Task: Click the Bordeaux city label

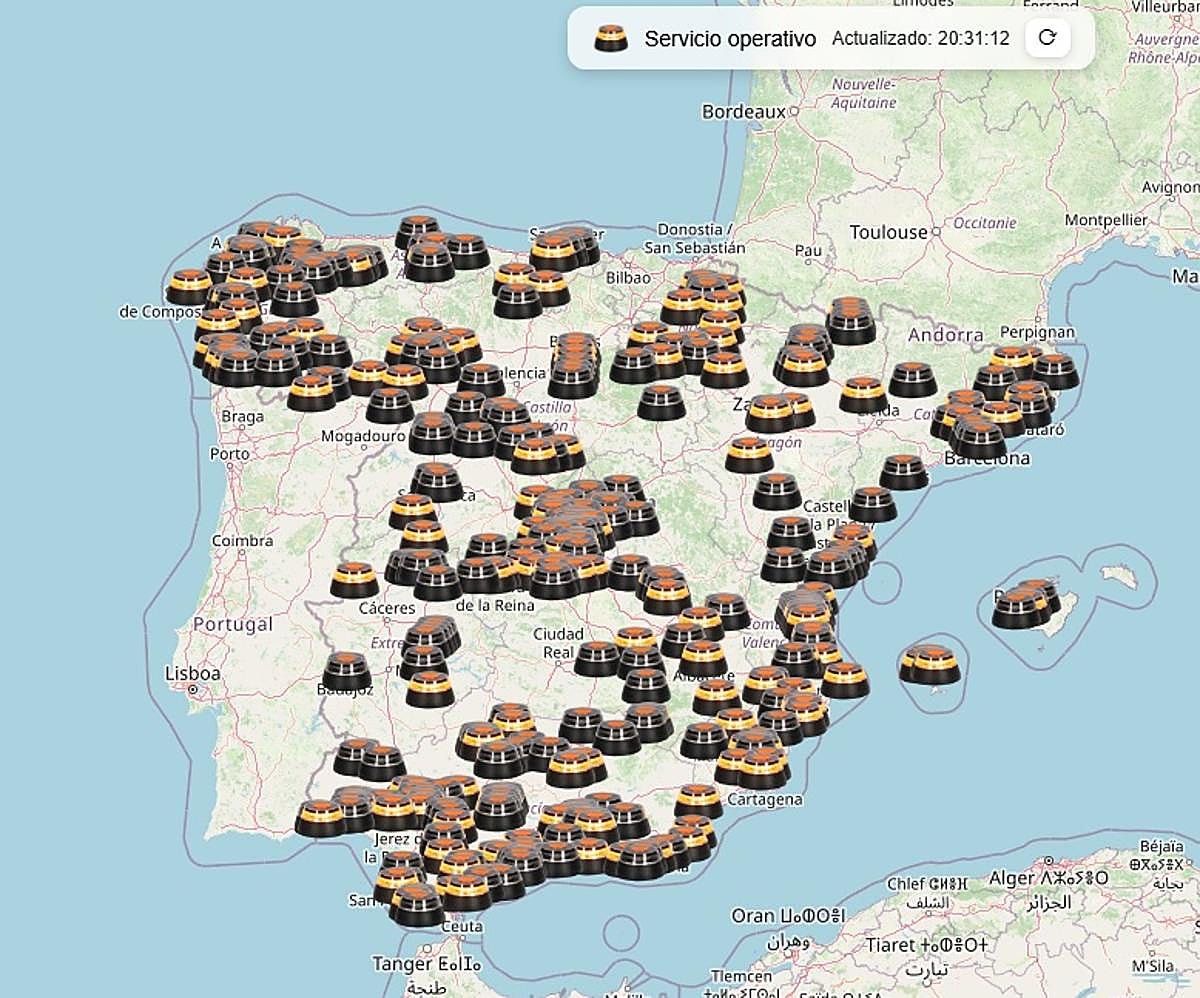Action: 744,112
